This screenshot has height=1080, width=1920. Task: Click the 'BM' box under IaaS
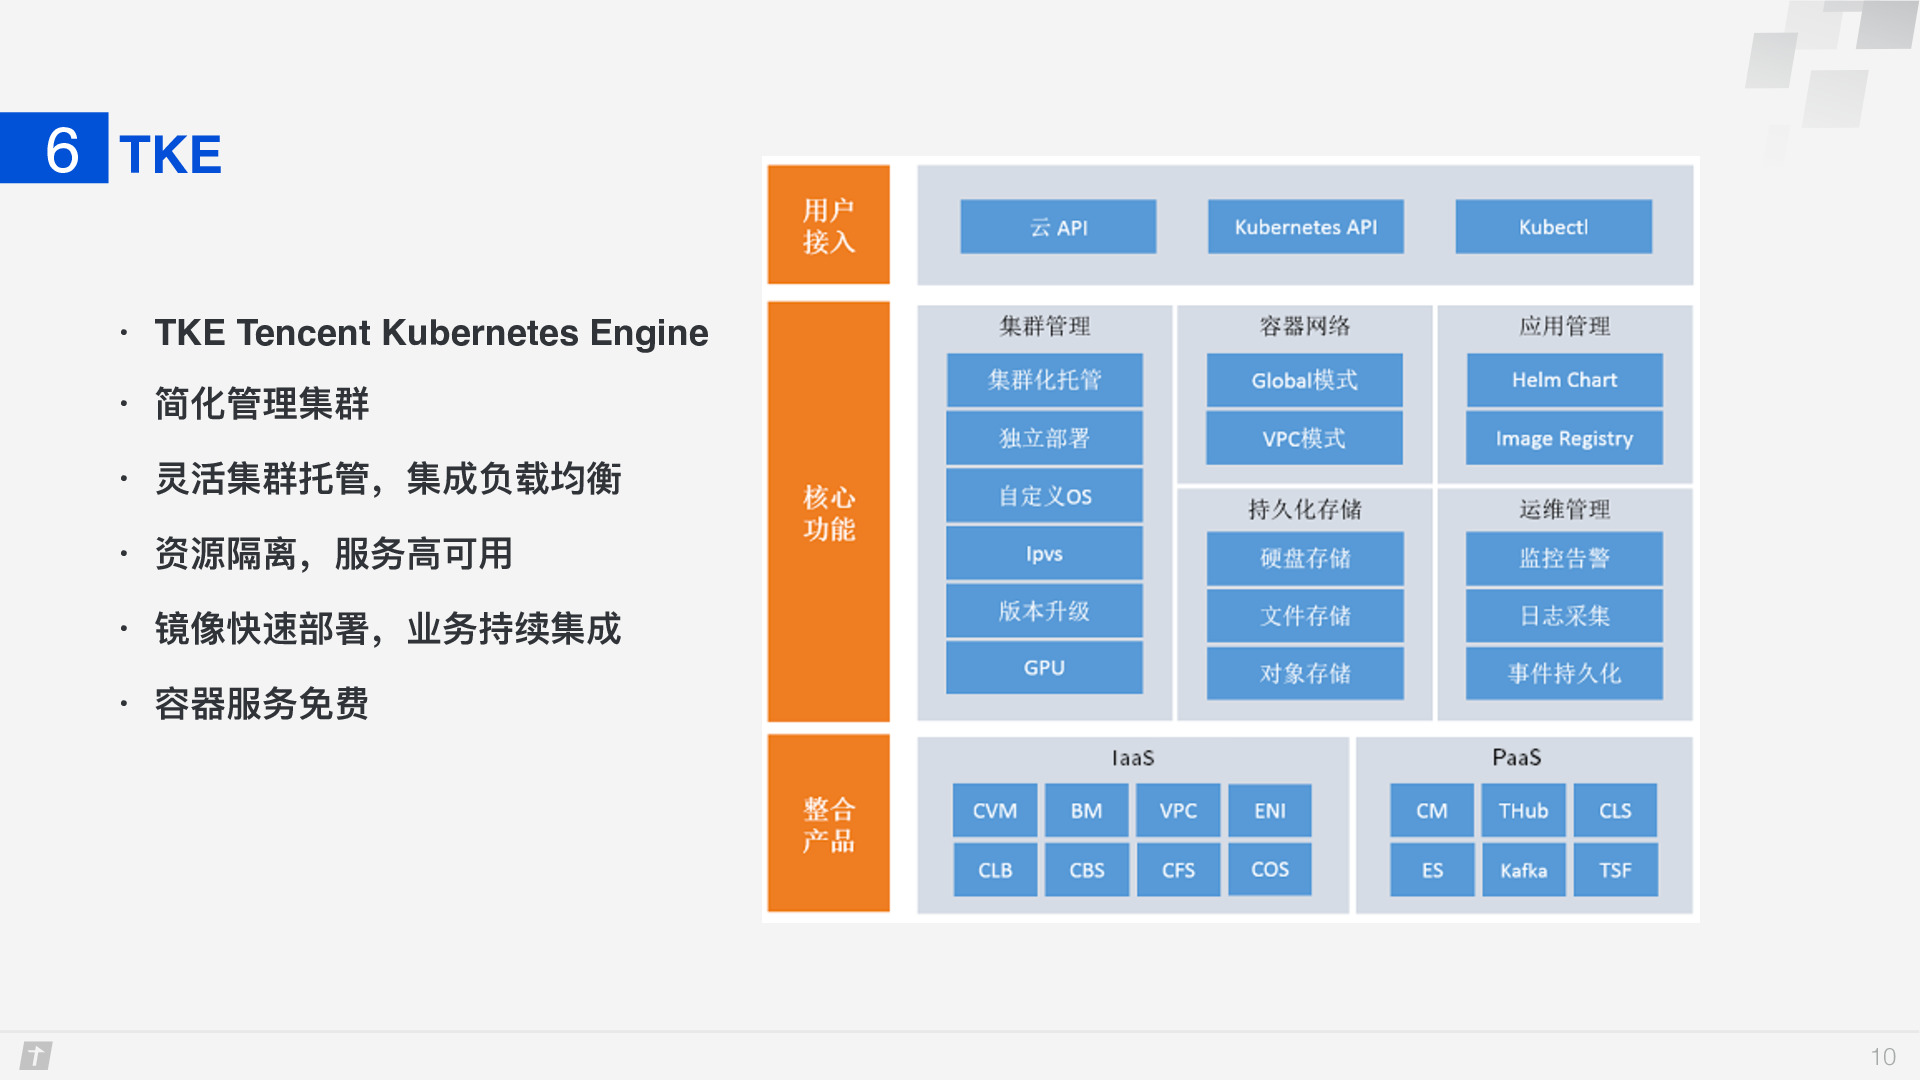pos(1087,811)
